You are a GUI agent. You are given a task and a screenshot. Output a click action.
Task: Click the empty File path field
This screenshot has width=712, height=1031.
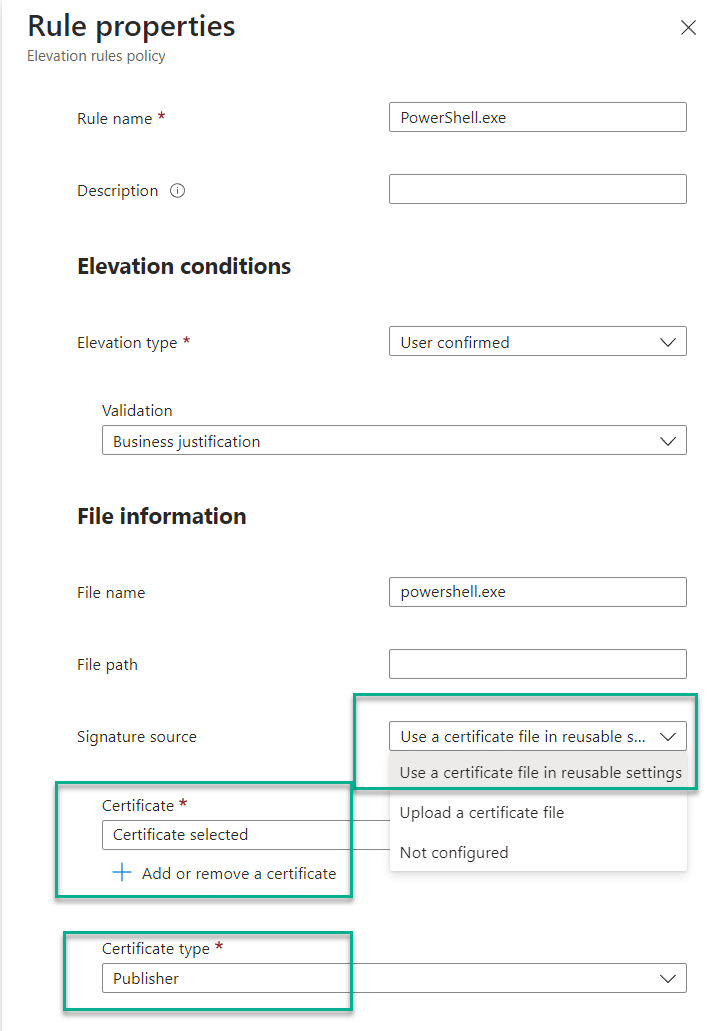coord(537,664)
